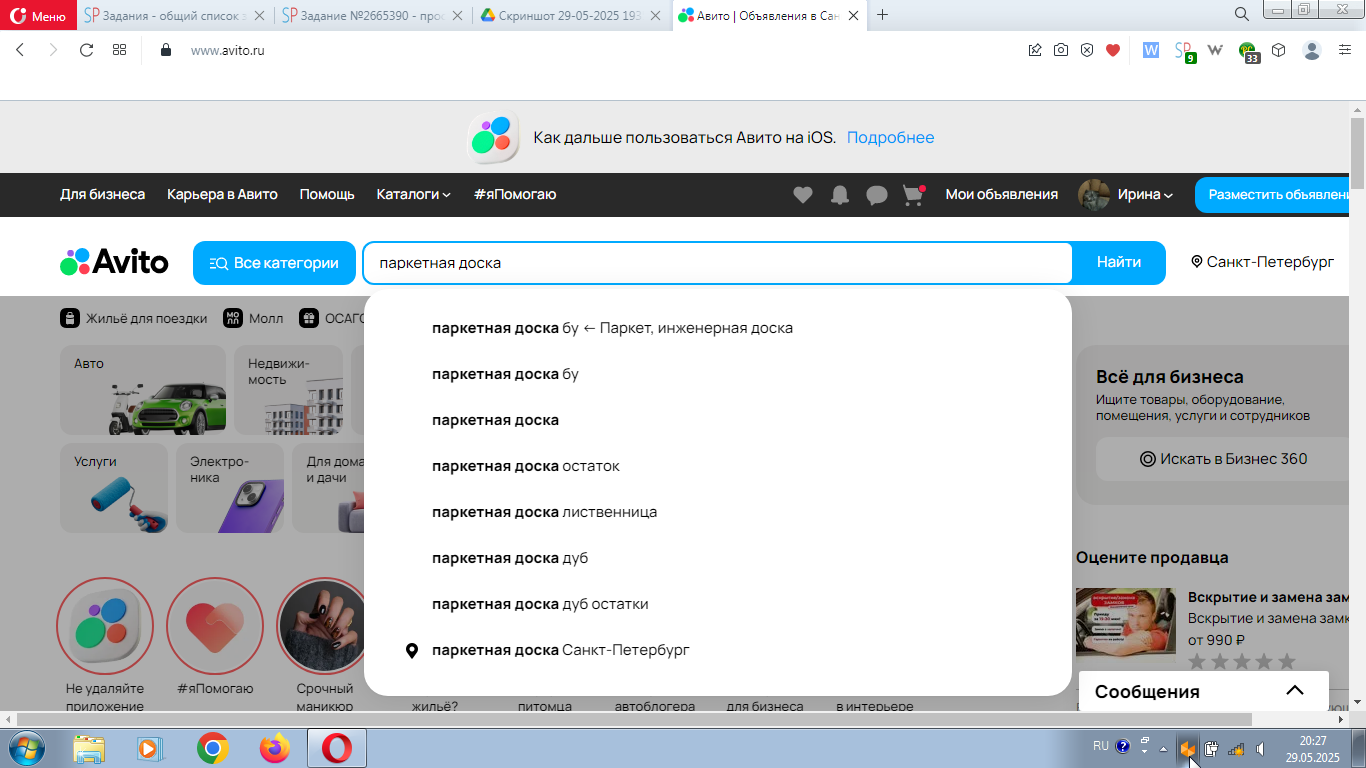This screenshot has width=1366, height=768.
Task: Switch to tab Задания - общий список
Action: click(x=173, y=15)
